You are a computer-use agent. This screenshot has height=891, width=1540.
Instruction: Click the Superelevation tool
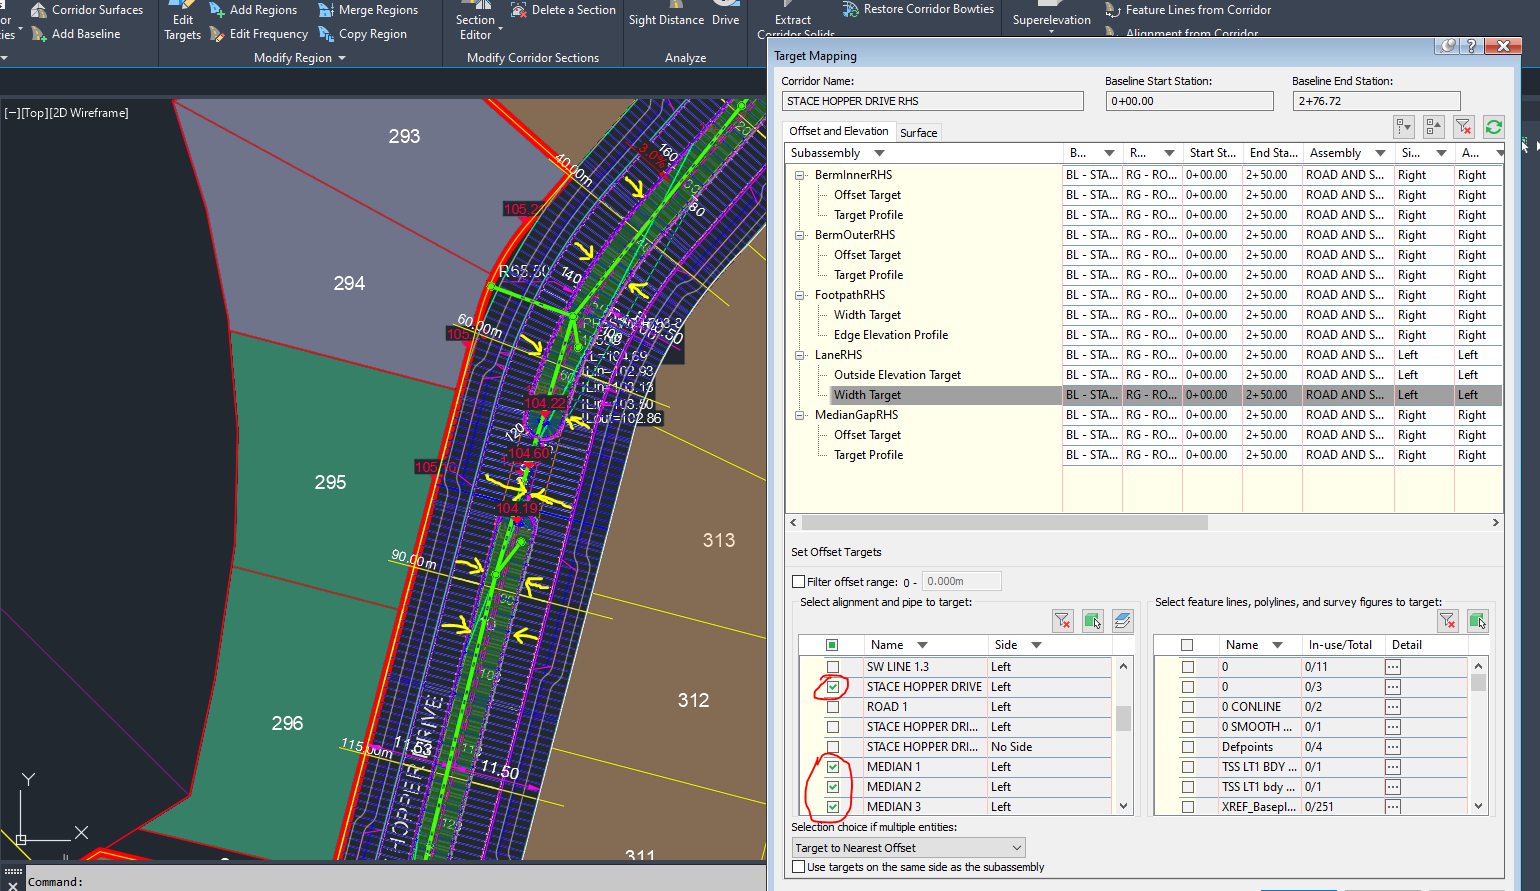(x=1051, y=17)
